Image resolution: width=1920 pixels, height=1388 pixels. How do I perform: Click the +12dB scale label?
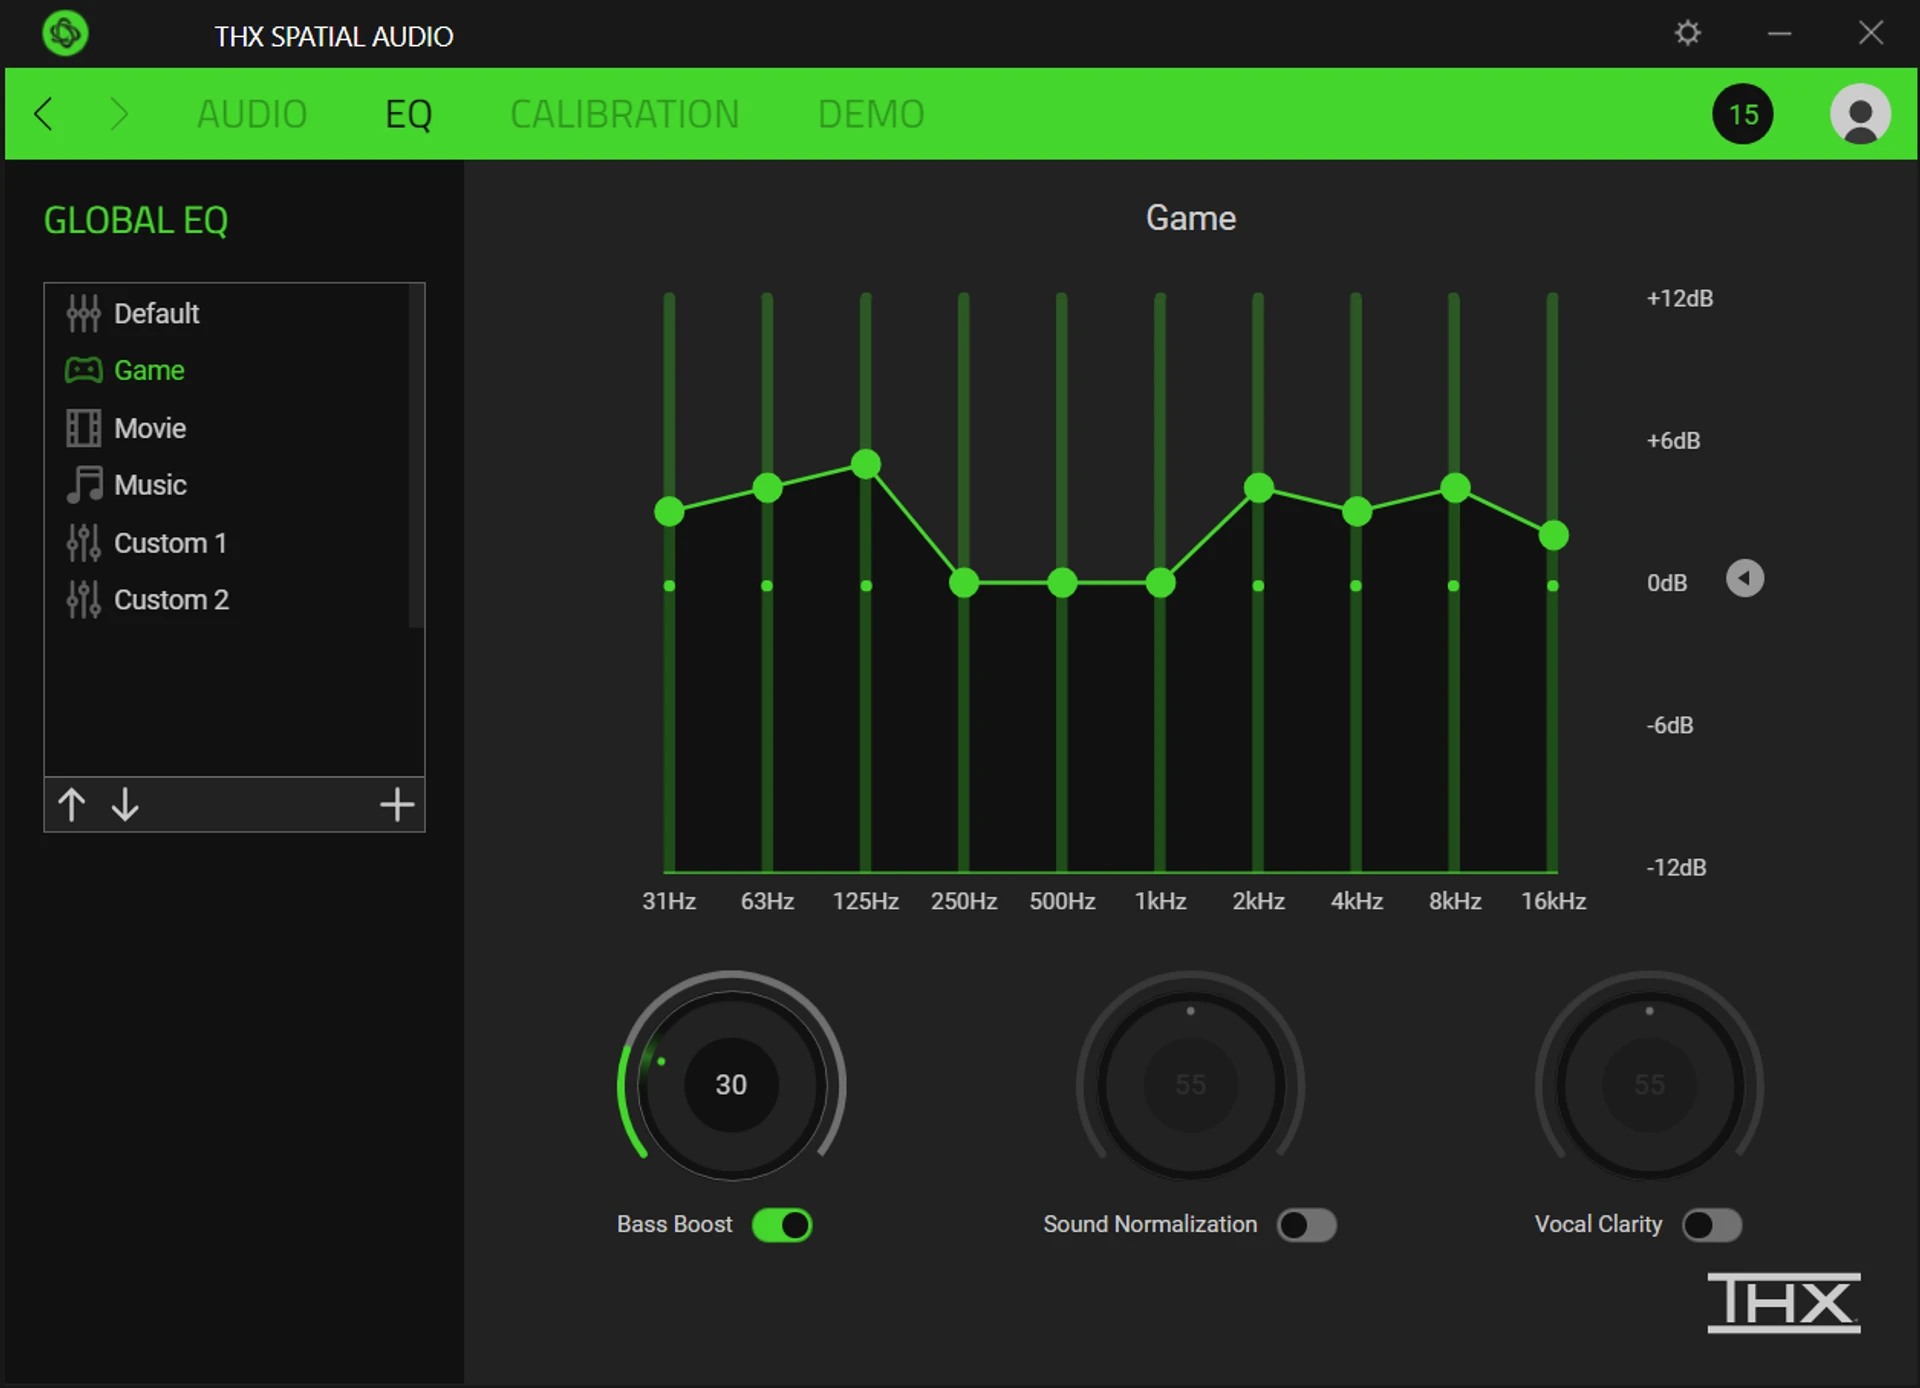pyautogui.click(x=1680, y=298)
